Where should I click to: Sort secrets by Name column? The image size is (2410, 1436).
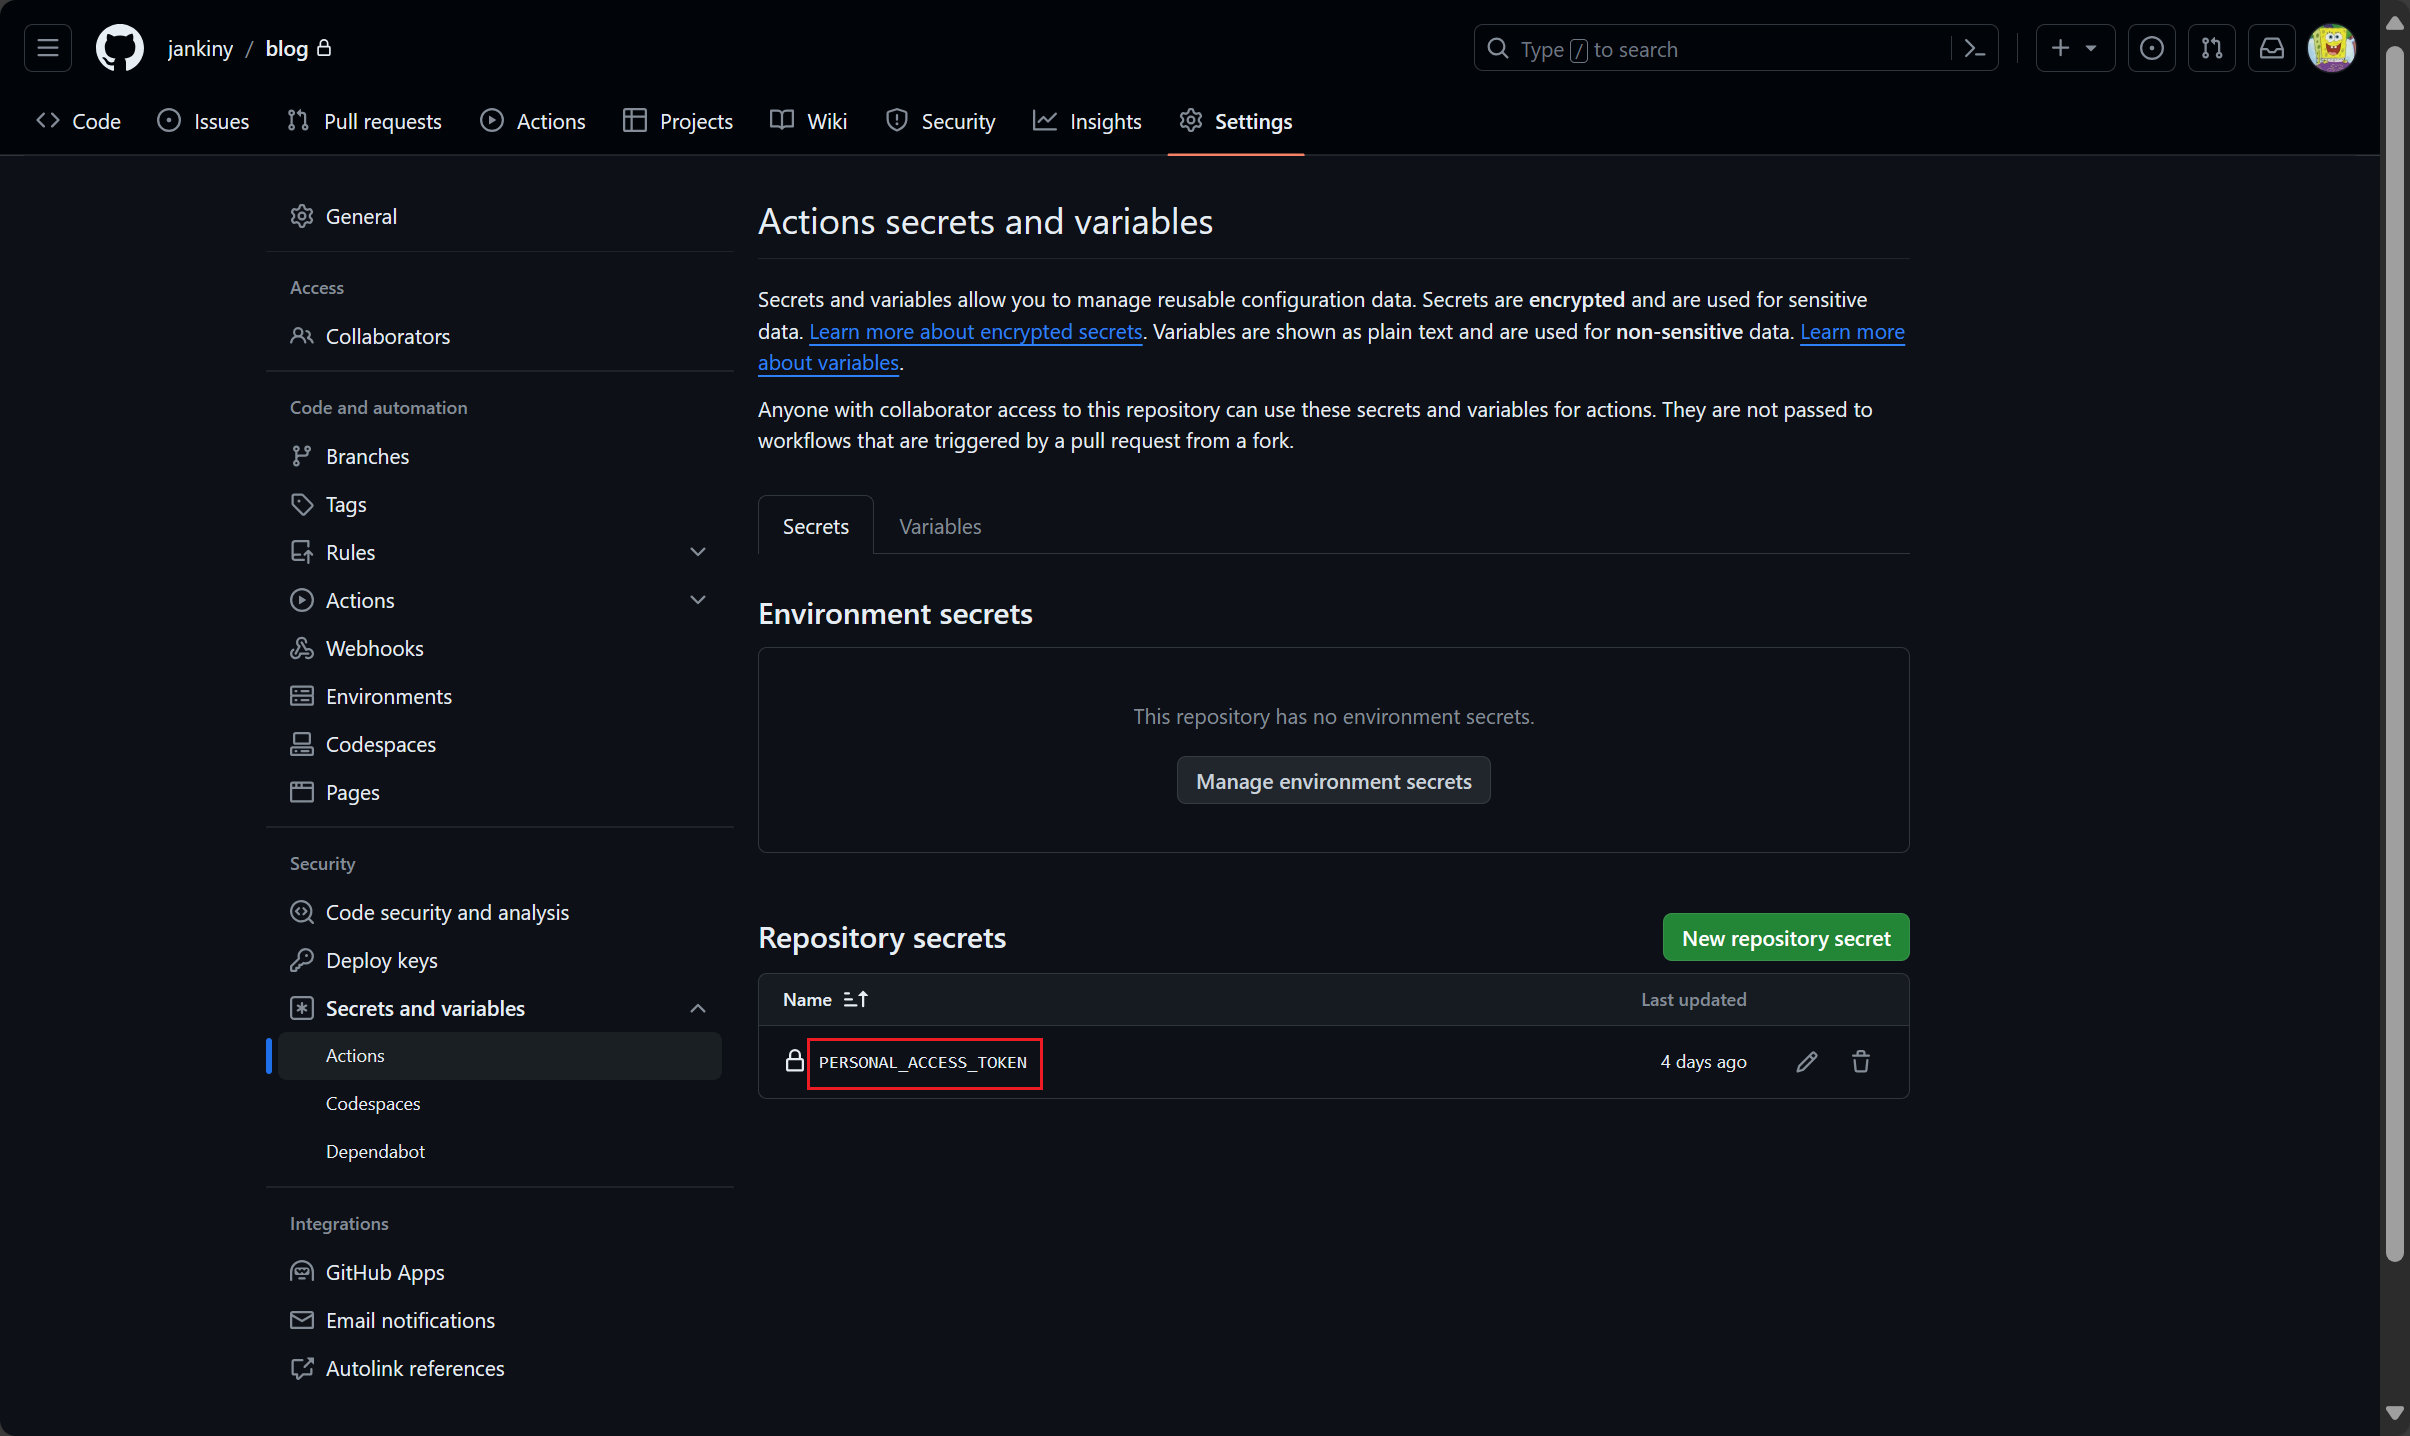click(826, 999)
